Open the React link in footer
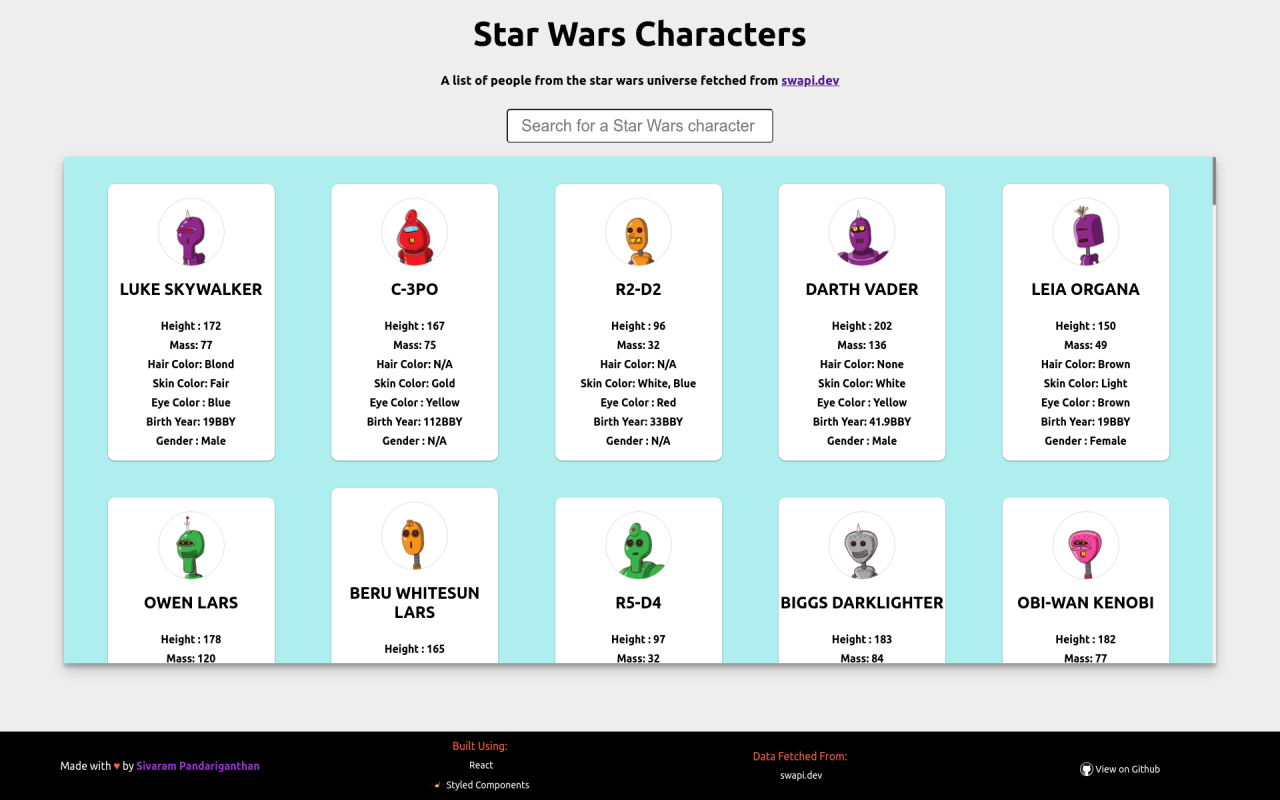 click(x=481, y=765)
